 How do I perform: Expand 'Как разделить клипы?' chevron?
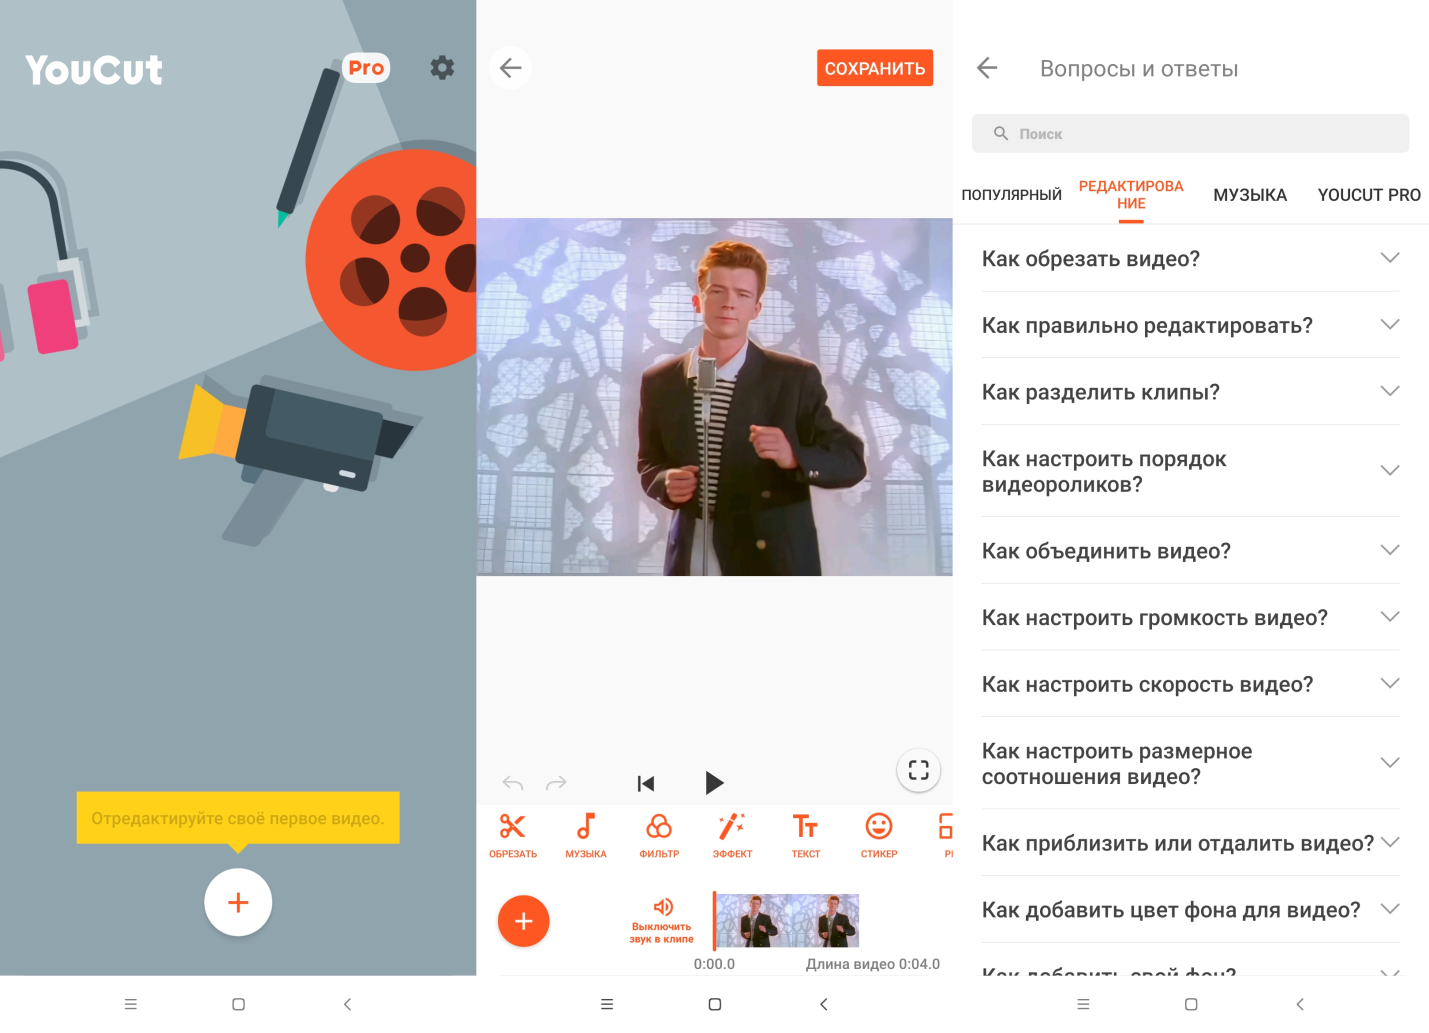[1390, 391]
